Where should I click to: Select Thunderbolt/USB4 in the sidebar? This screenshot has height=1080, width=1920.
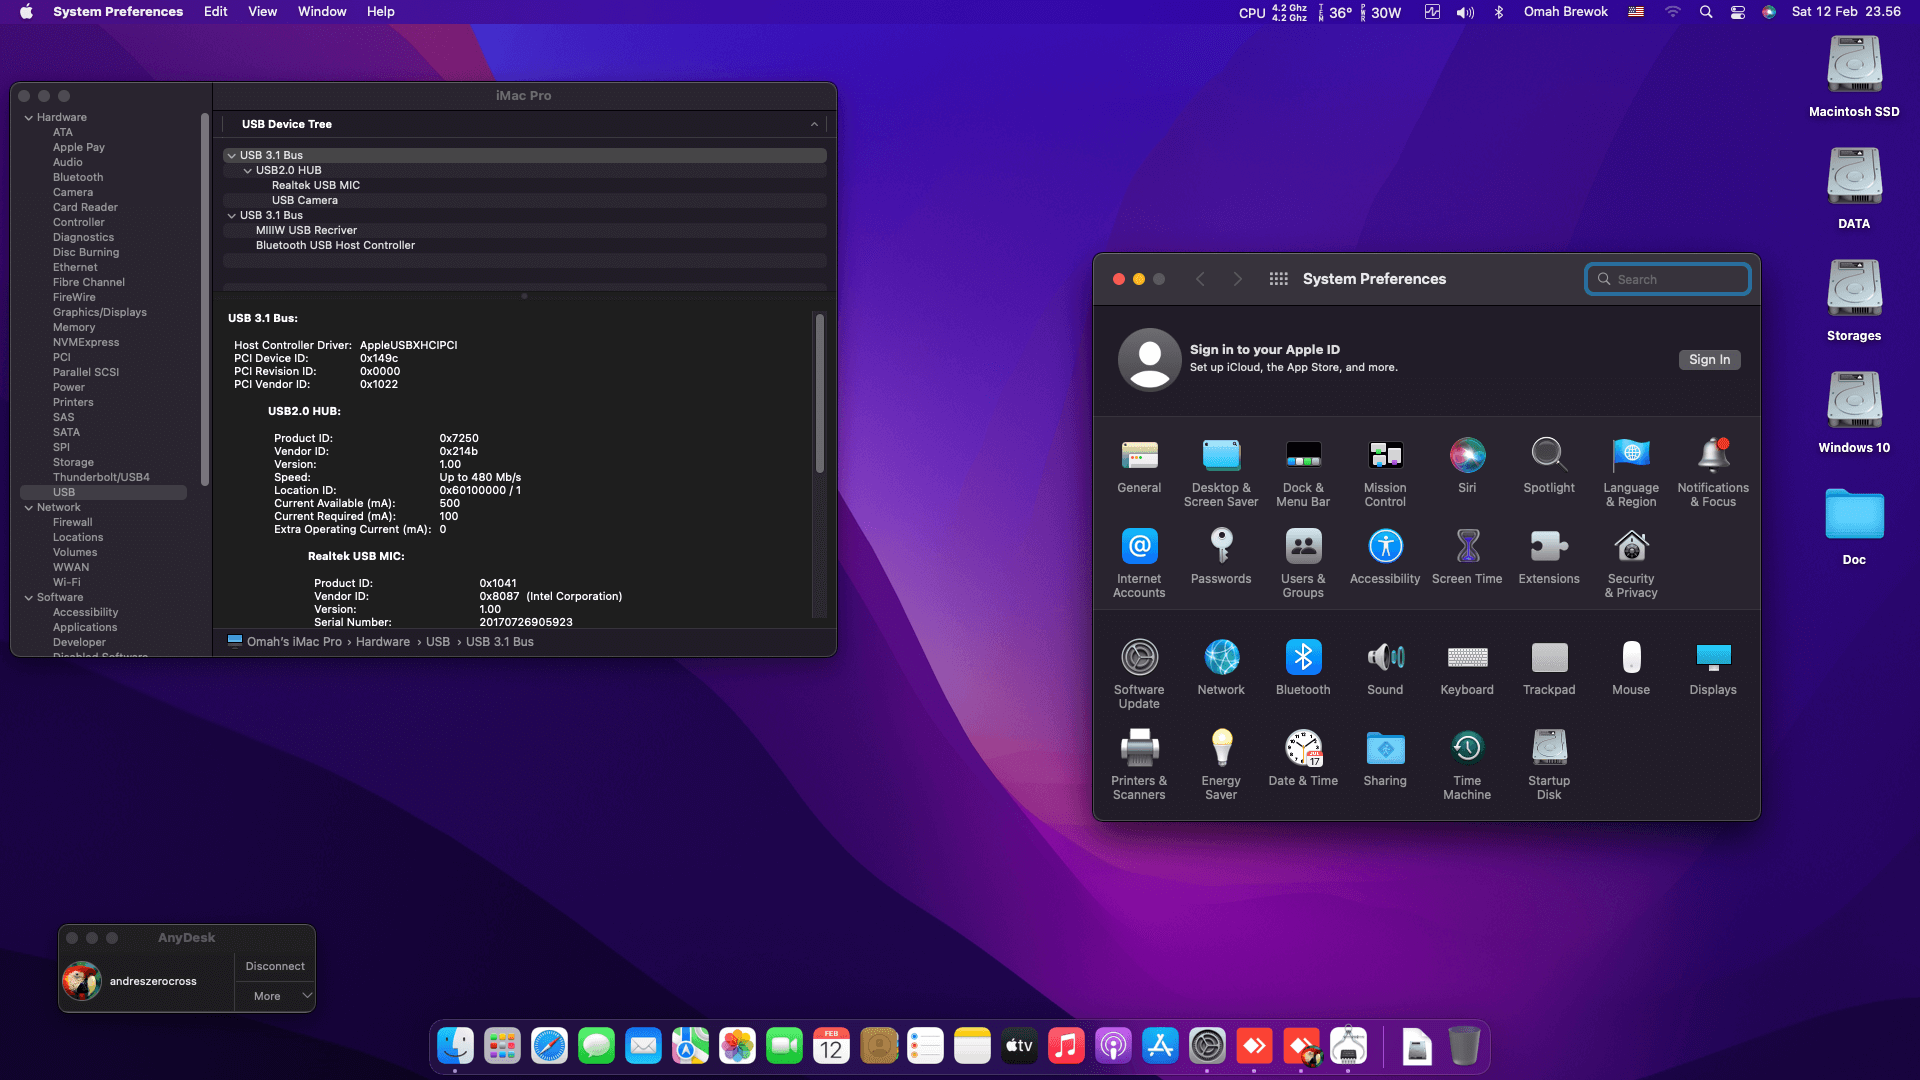point(101,478)
